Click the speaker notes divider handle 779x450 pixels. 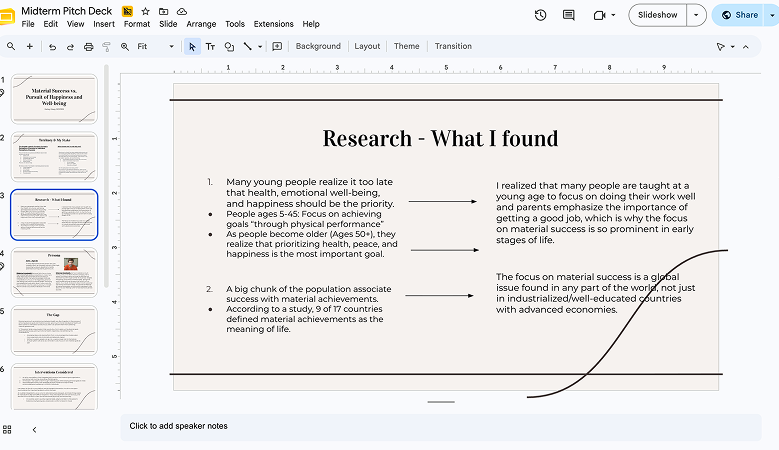tap(441, 402)
